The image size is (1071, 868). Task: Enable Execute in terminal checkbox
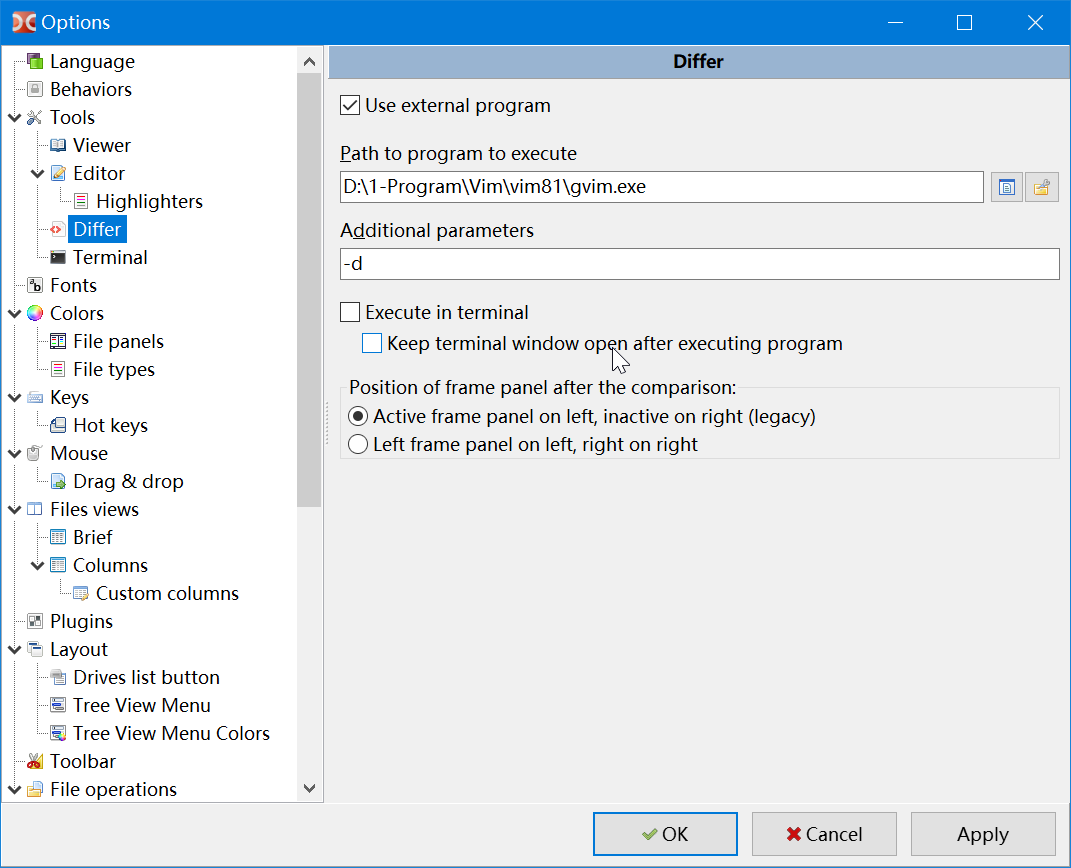(x=350, y=312)
